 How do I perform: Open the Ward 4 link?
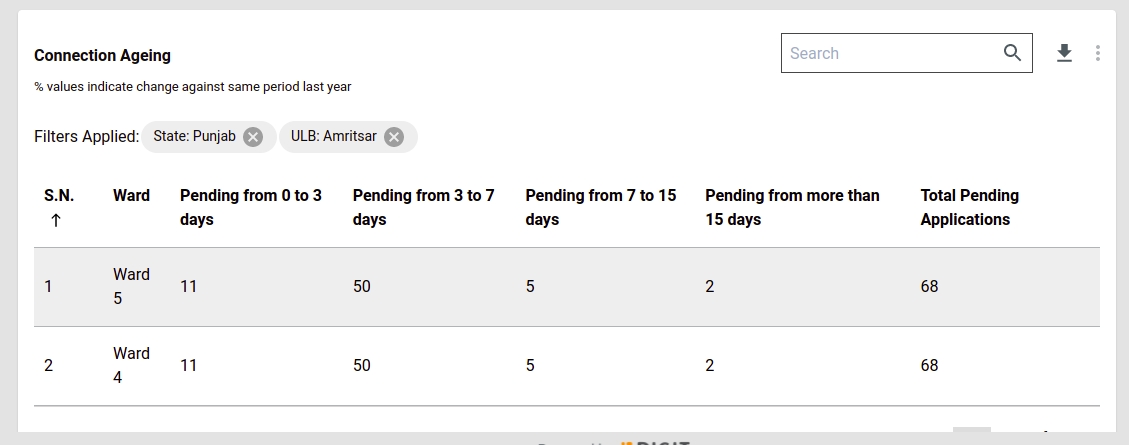point(131,365)
